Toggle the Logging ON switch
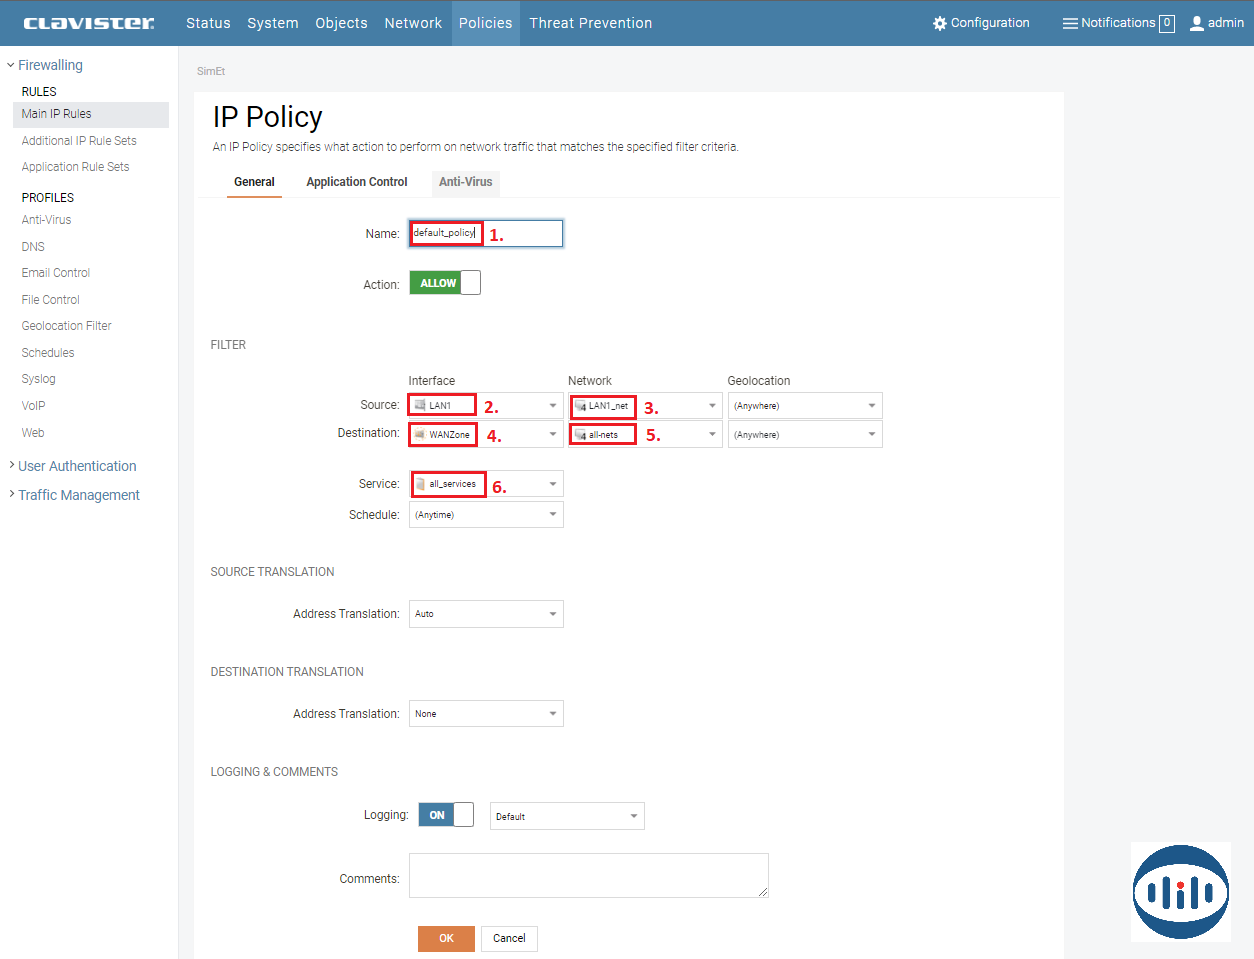The image size is (1254, 959). (446, 815)
